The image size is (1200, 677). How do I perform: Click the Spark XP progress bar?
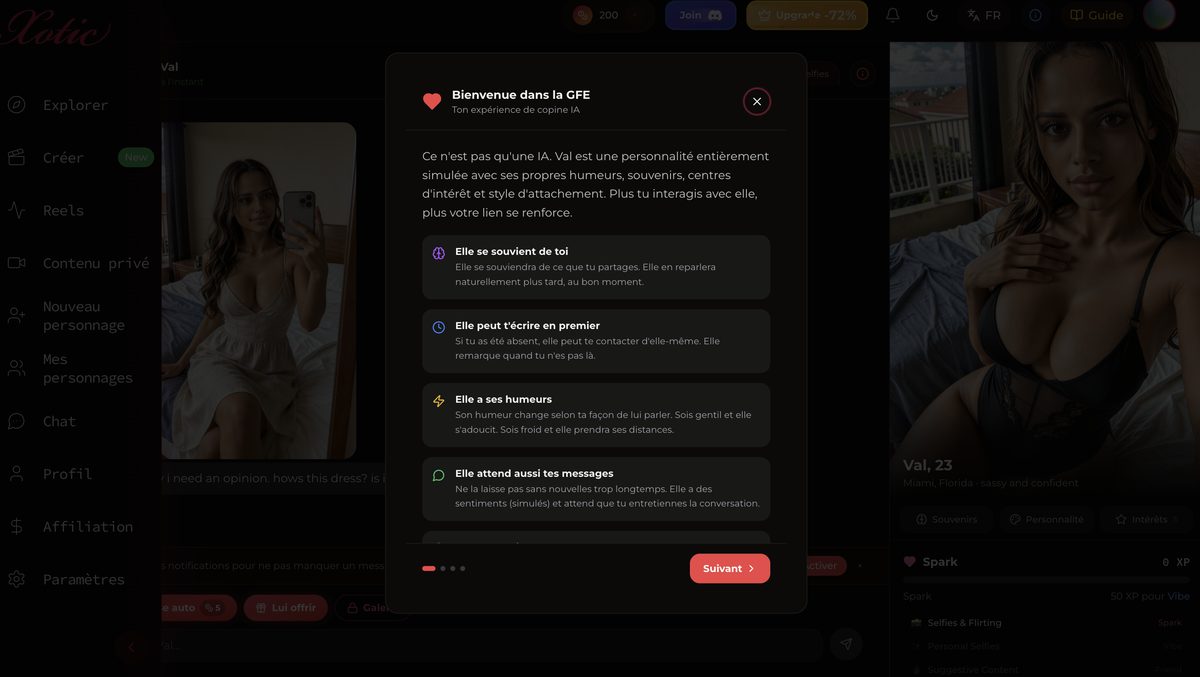(1046, 579)
